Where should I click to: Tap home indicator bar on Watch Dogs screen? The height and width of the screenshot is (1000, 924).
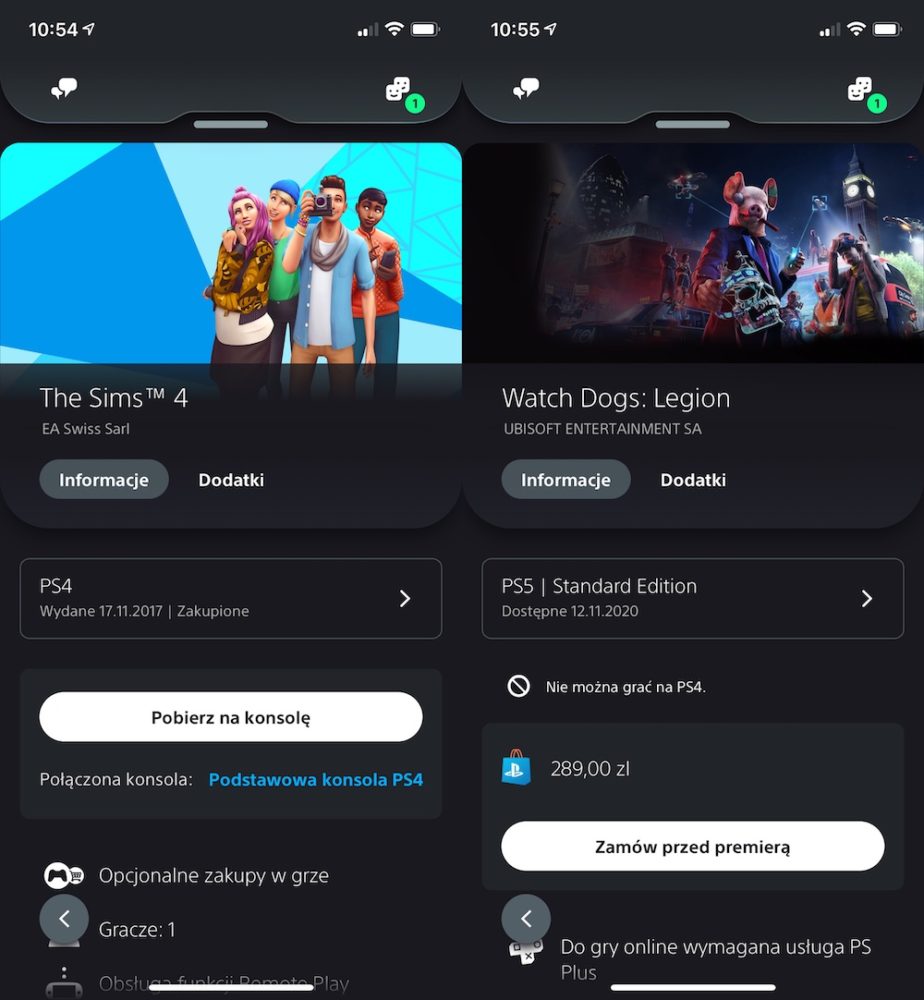[693, 987]
